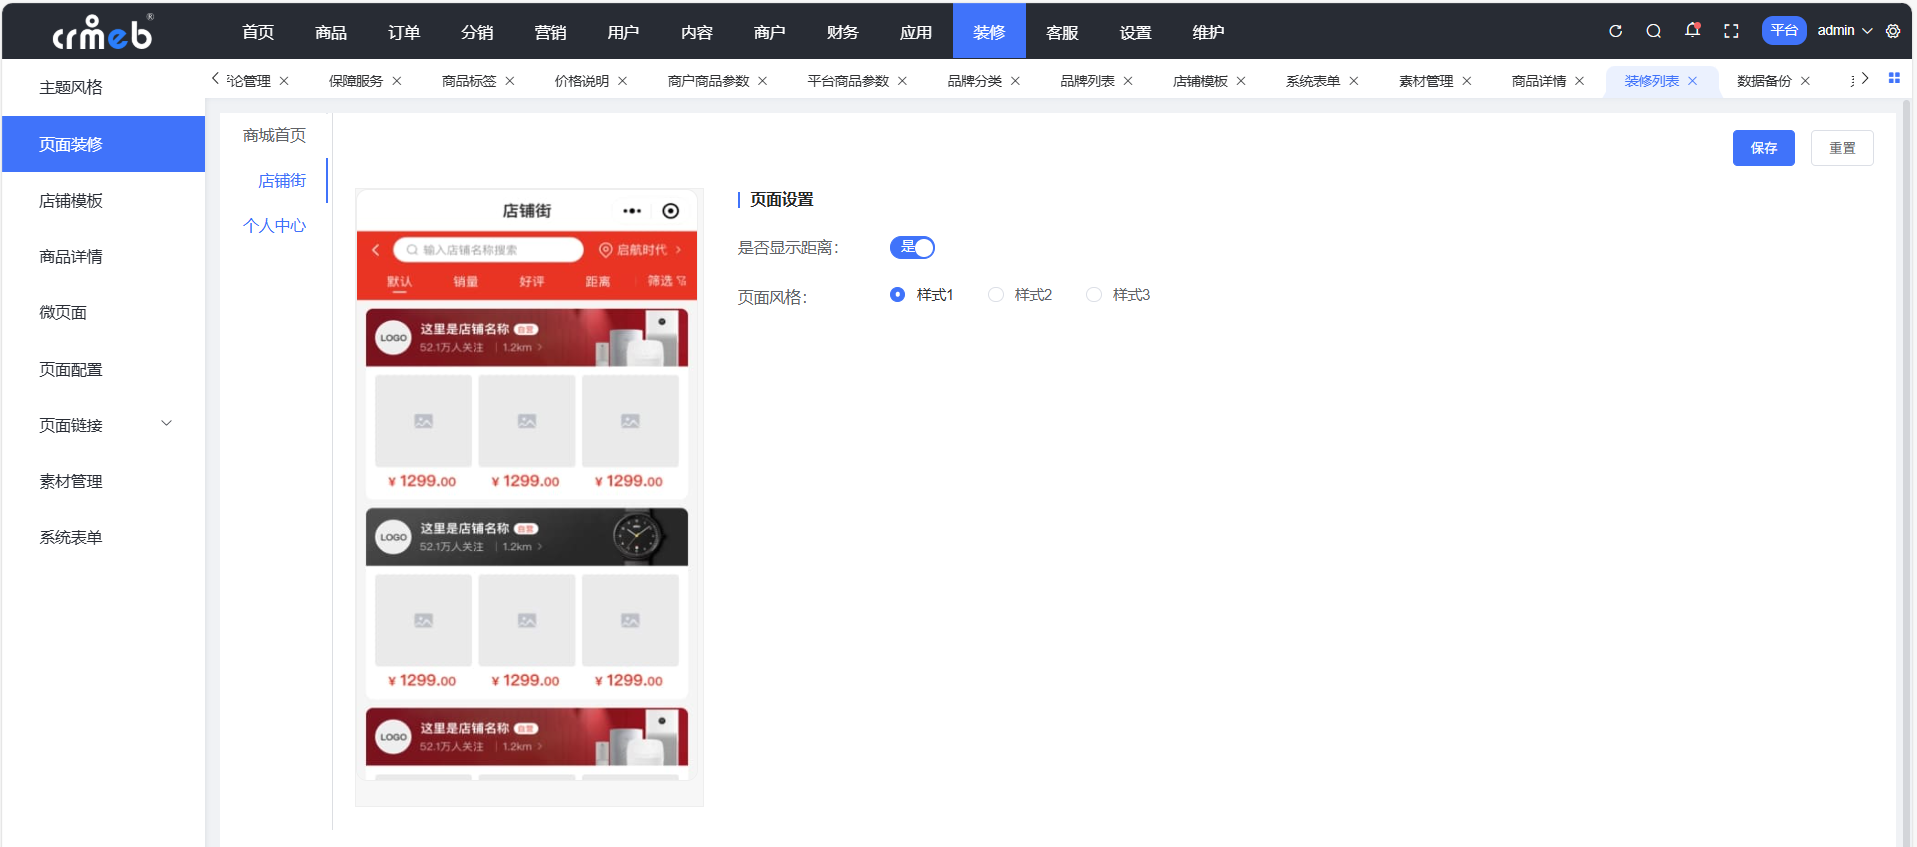Select the 样式2 radio option
The image size is (1917, 847).
(x=1020, y=295)
